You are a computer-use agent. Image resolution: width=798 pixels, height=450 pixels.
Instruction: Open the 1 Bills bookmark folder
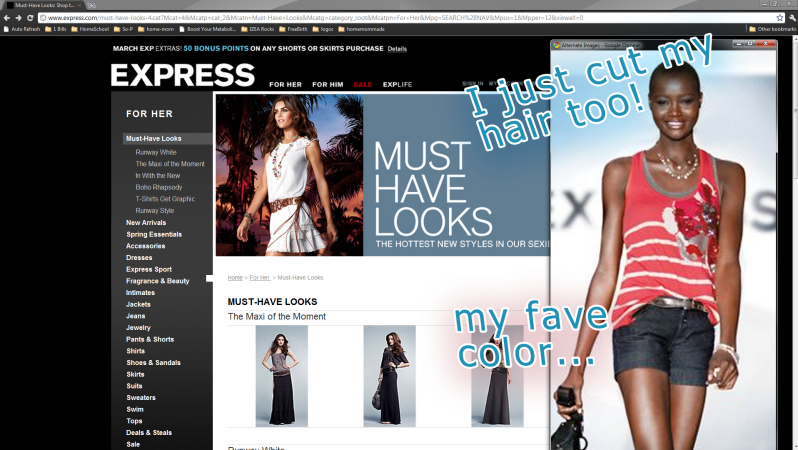click(56, 29)
